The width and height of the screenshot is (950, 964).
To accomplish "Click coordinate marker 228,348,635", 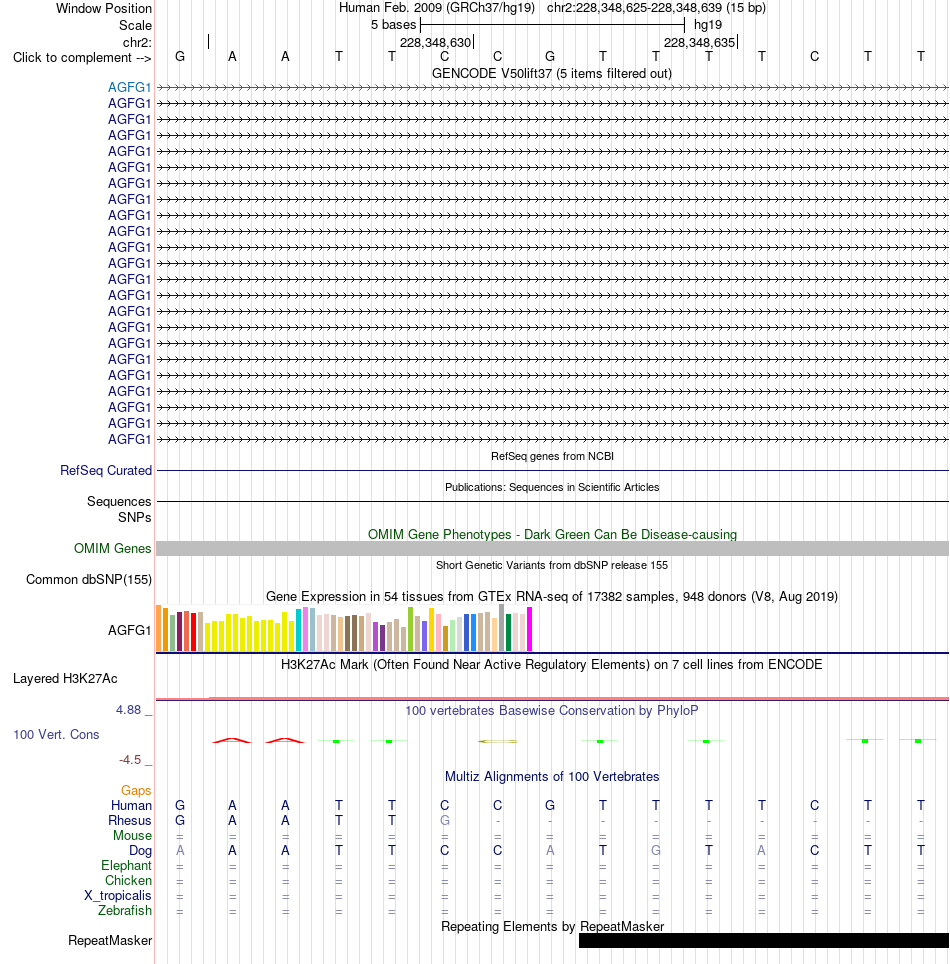I will point(700,42).
